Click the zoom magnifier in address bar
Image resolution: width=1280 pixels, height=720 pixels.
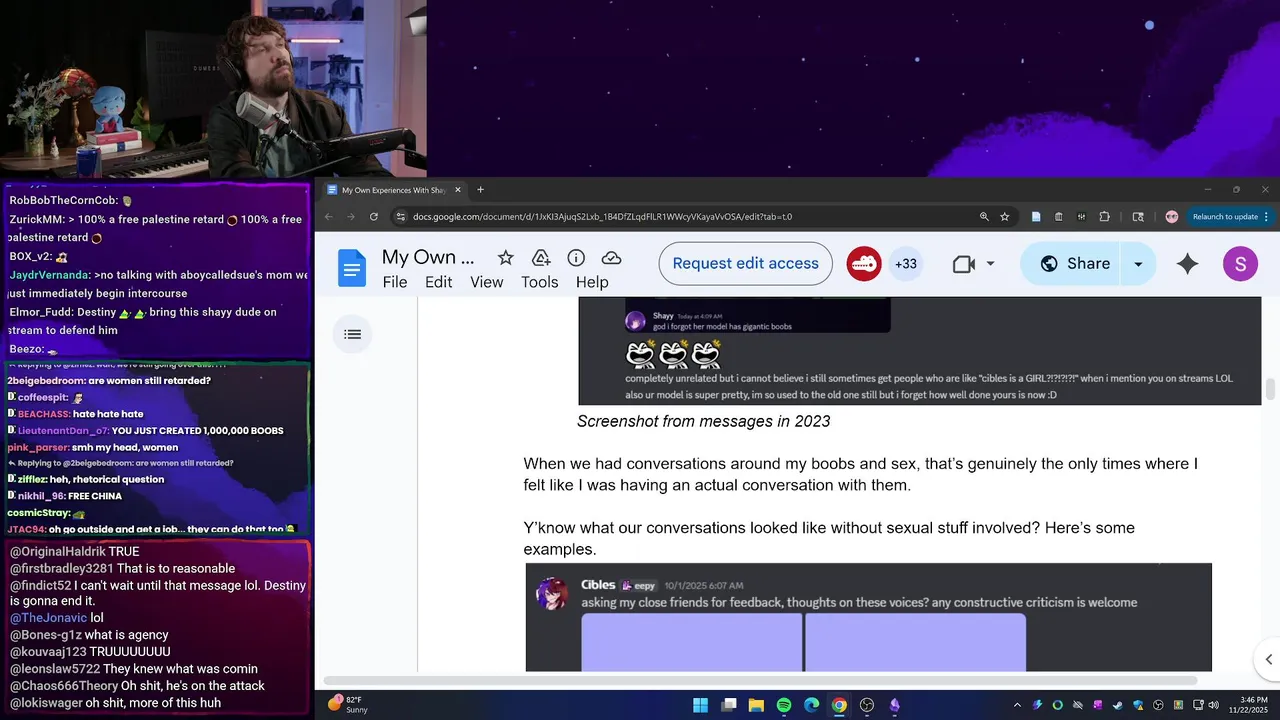(x=984, y=217)
